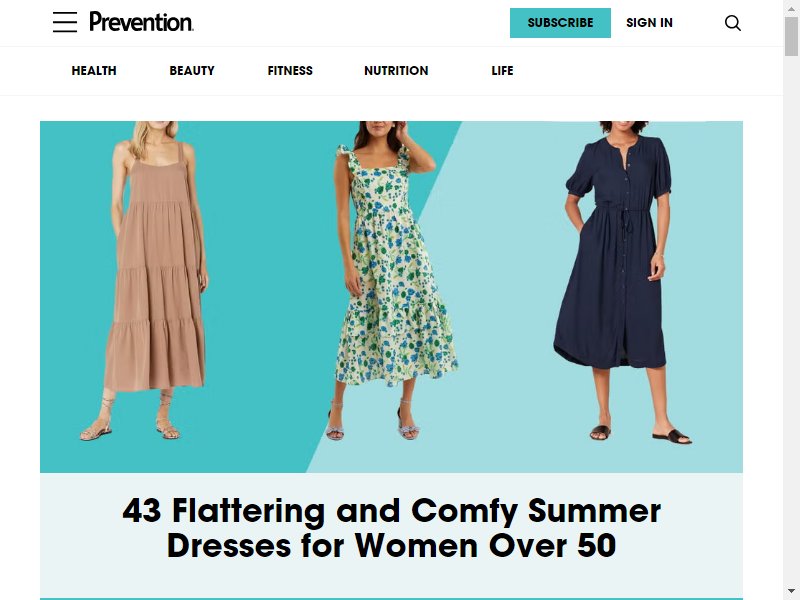The width and height of the screenshot is (800, 600).
Task: Open the Life section
Action: [x=502, y=70]
